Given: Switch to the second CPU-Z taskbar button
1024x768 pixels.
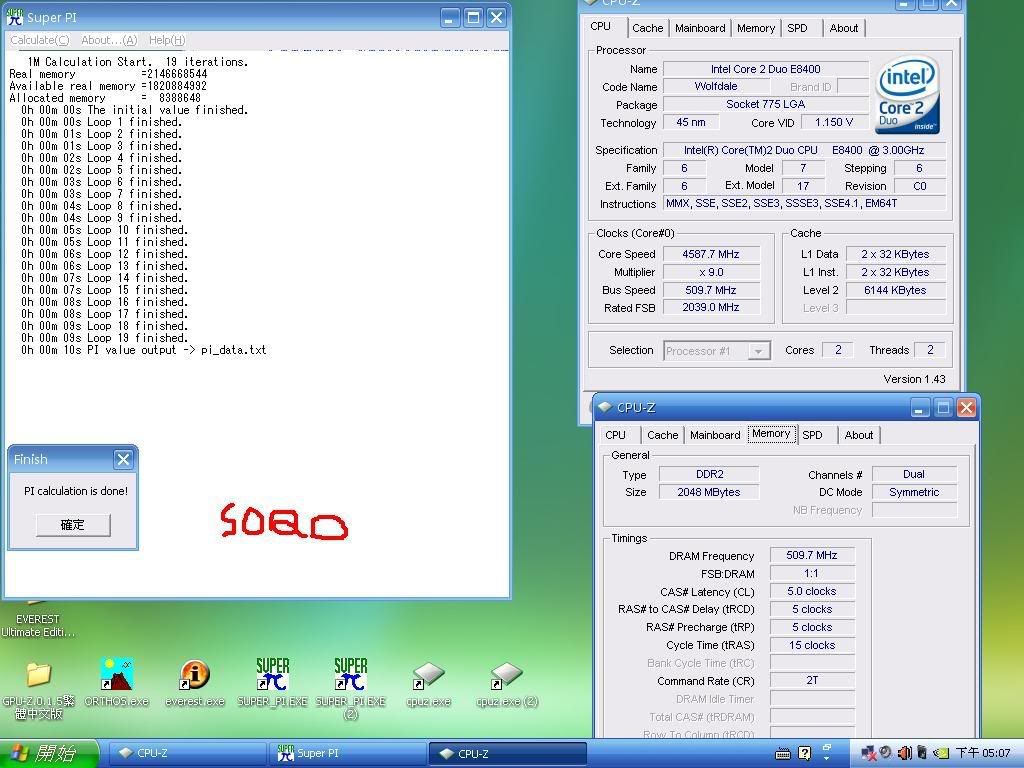Looking at the screenshot, I should [507, 753].
